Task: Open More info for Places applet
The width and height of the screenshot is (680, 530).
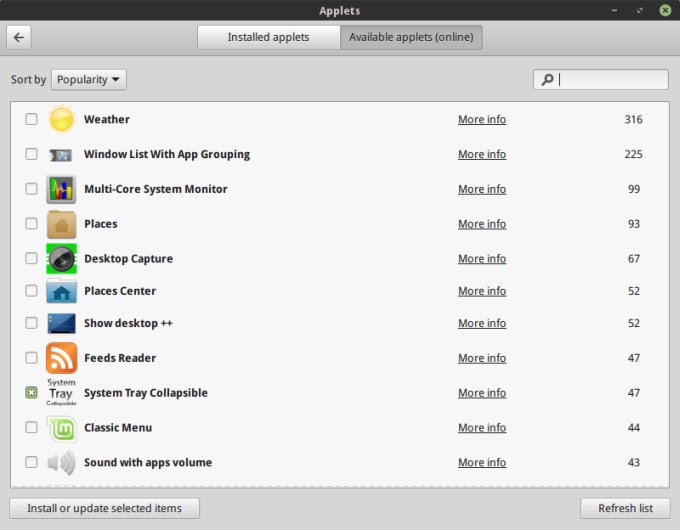Action: point(482,224)
